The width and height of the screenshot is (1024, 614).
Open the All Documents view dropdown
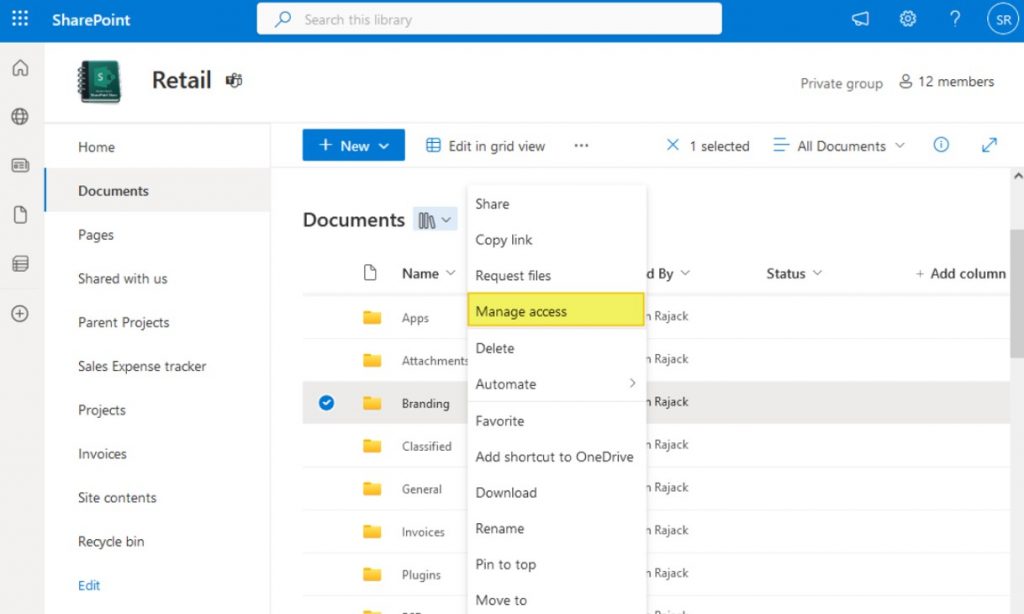click(838, 145)
